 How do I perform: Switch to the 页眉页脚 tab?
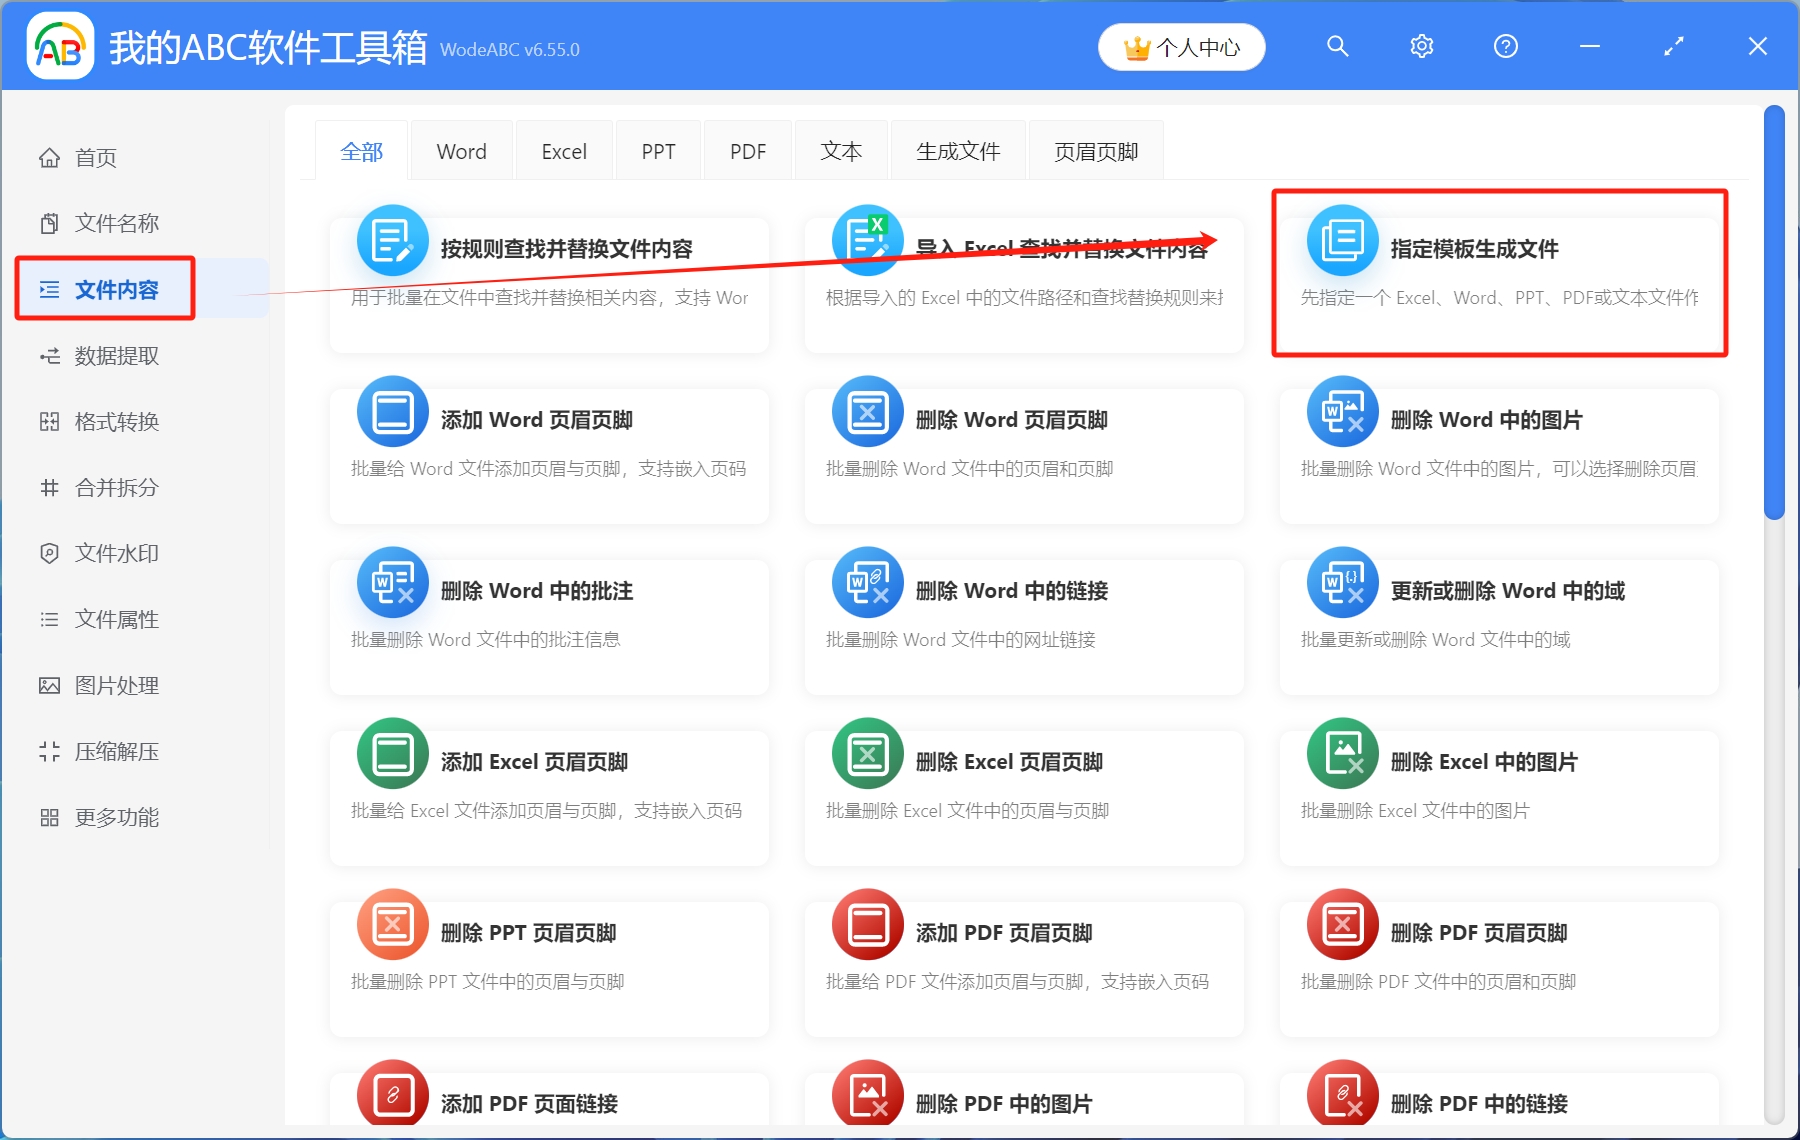point(1095,150)
